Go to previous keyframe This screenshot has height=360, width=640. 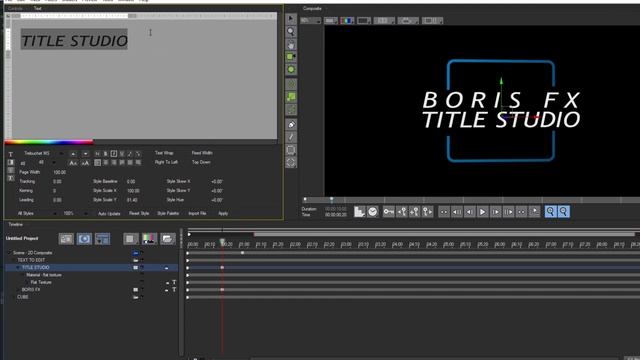pyautogui.click(x=402, y=211)
